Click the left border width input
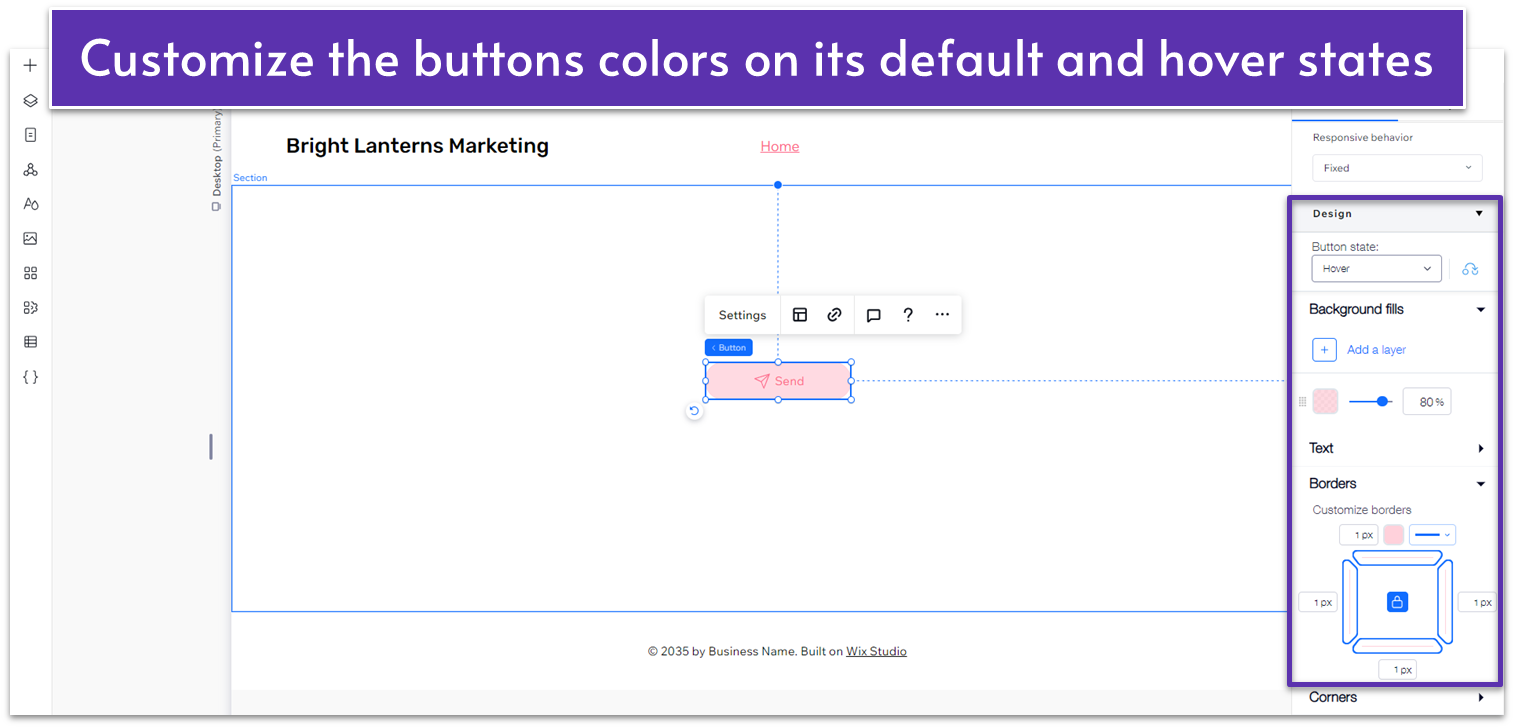 [1318, 602]
